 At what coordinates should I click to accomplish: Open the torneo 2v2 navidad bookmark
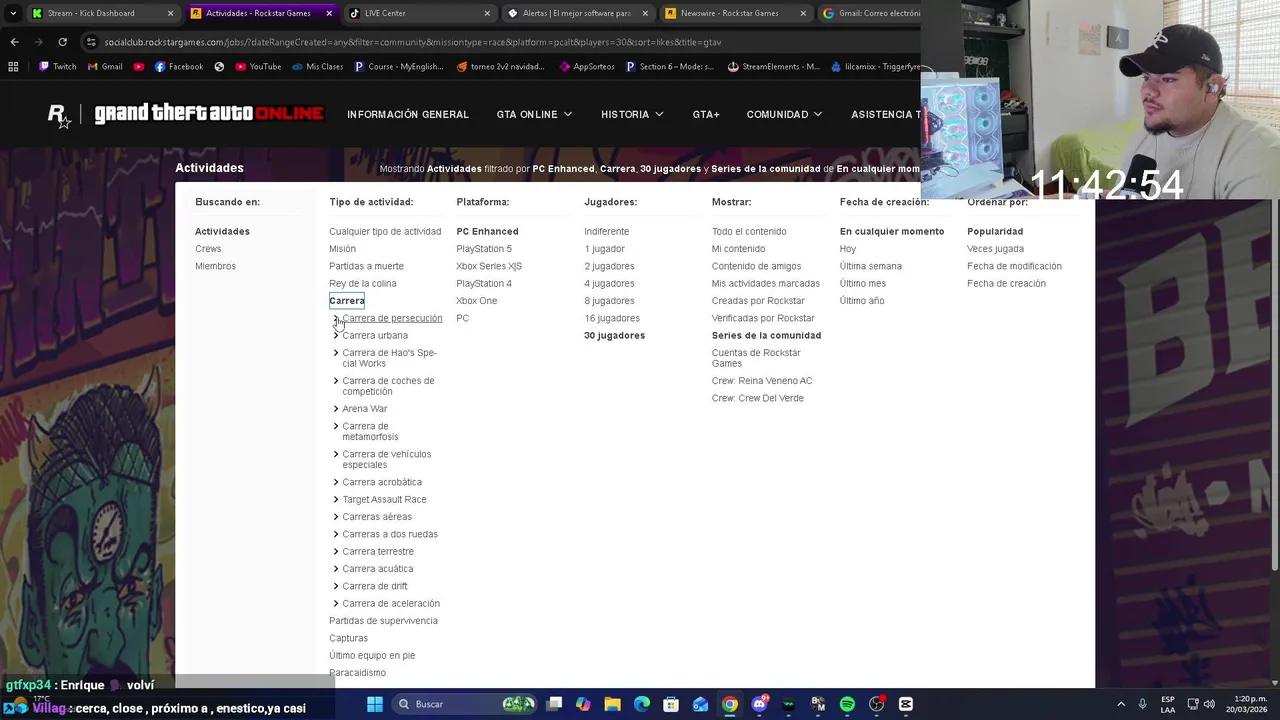coord(500,67)
